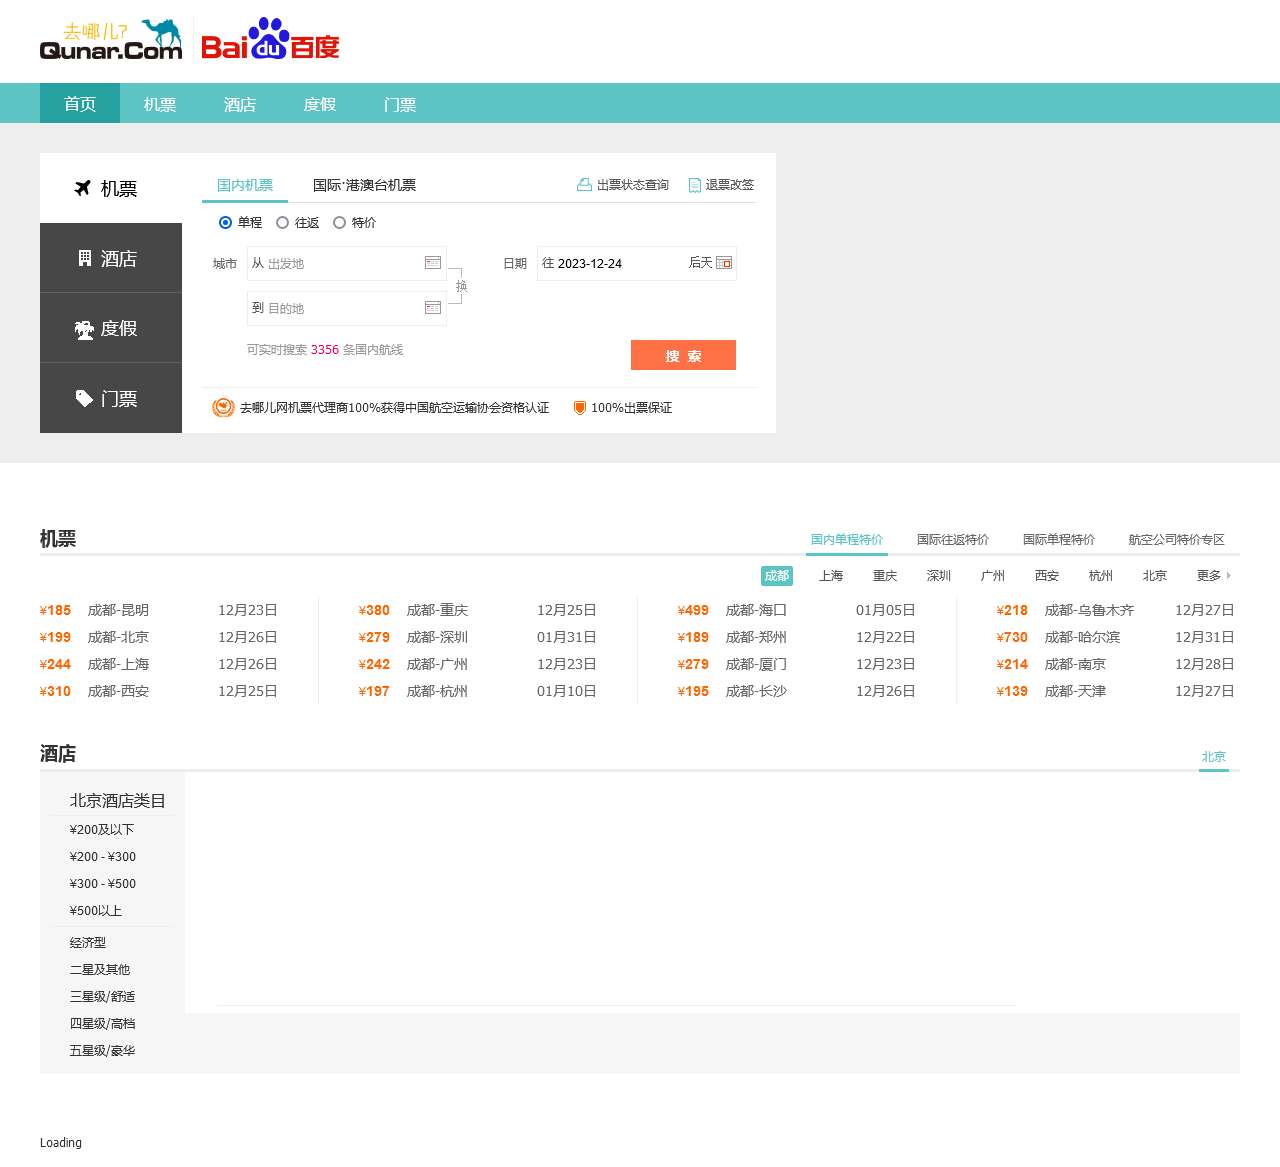Screen dimensions: 1280x1167
Task: Select the 往返 round-trip radio button
Action: point(283,223)
